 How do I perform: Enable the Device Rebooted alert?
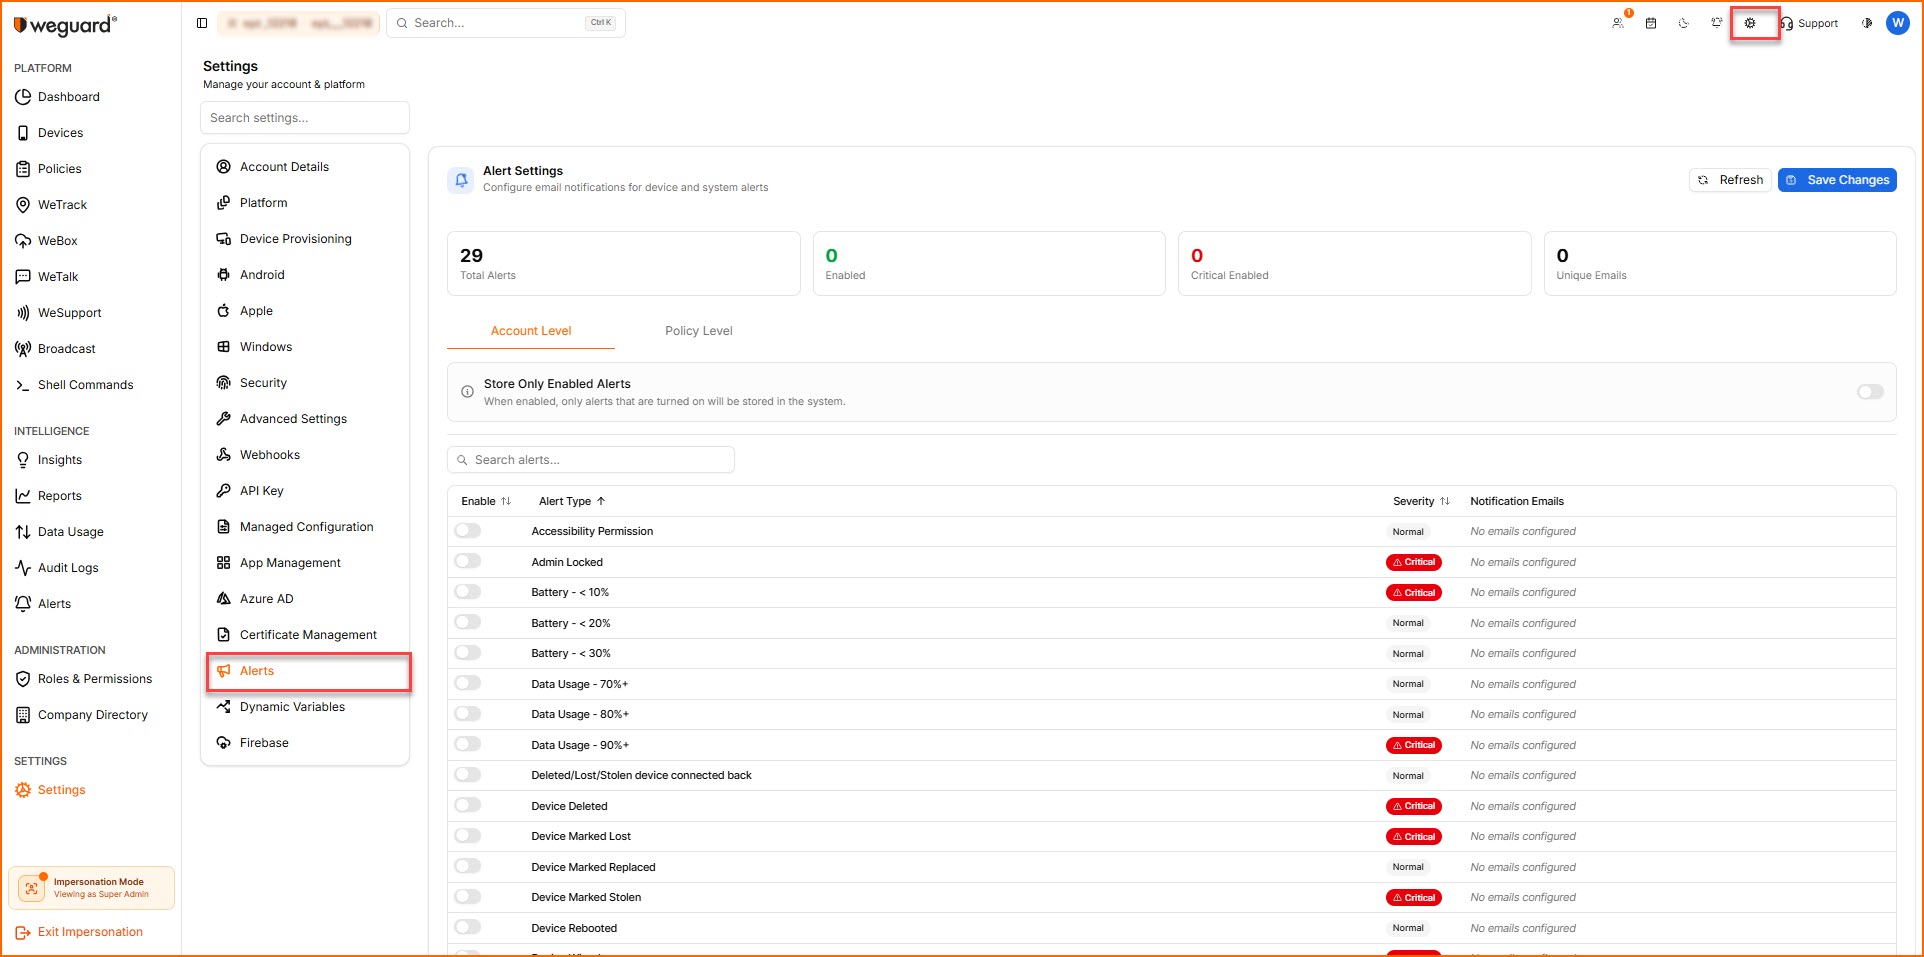coord(468,927)
